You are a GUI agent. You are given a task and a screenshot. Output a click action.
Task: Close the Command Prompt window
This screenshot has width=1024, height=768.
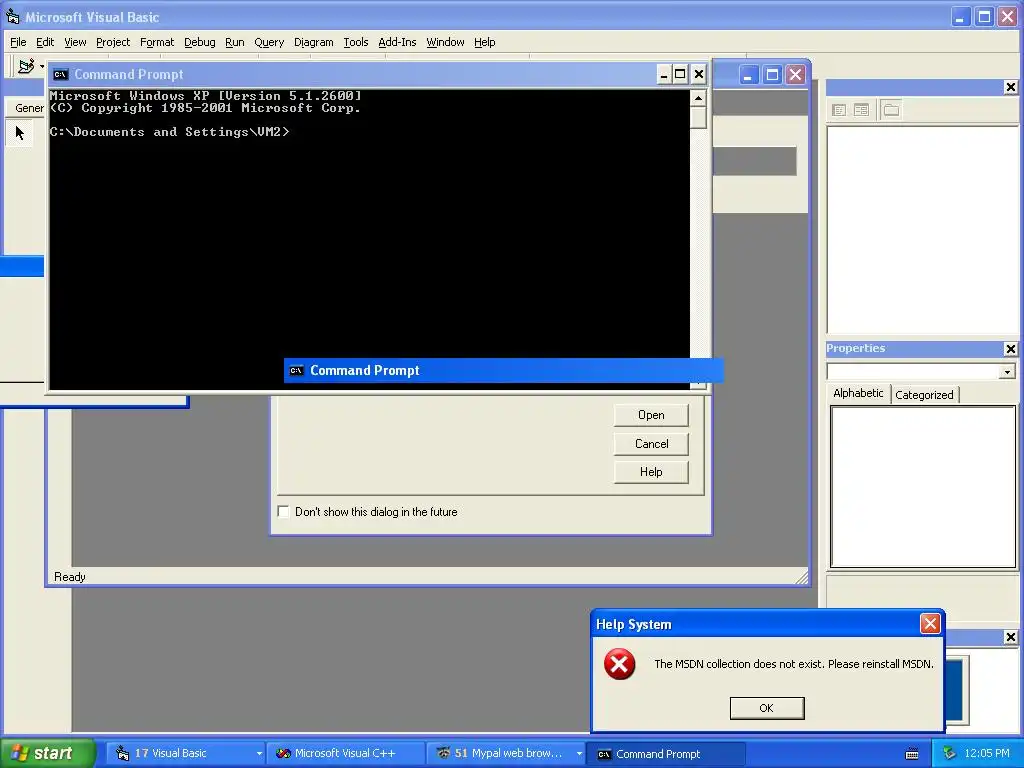tap(699, 74)
